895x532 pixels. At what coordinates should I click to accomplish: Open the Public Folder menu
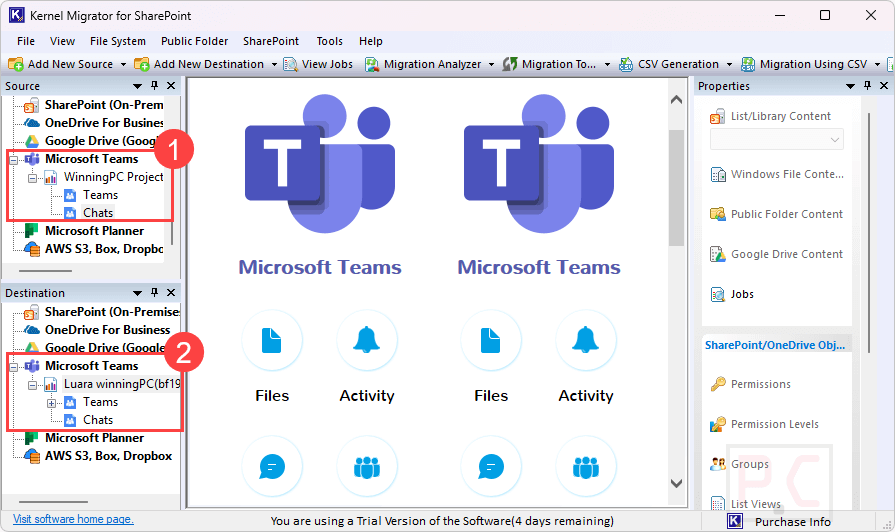194,41
